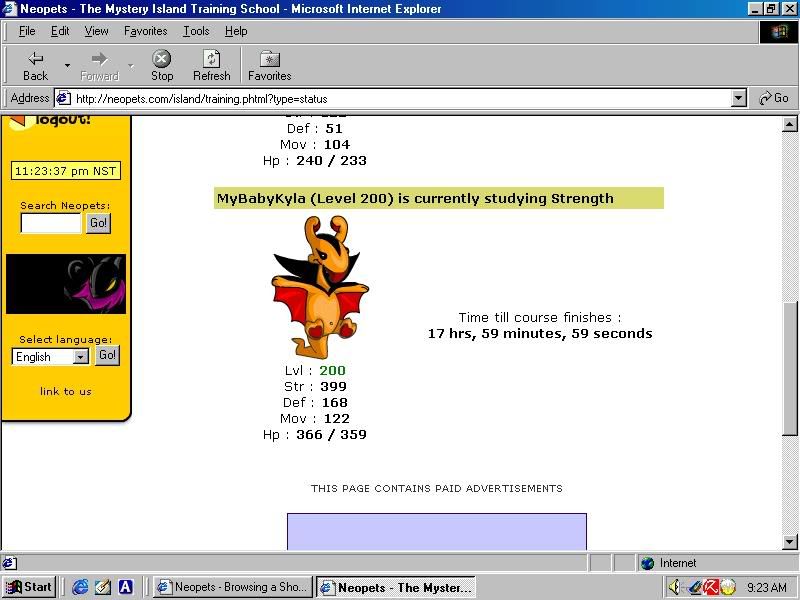
Task: Click 'THIS PAGE CONTAINS PAID ADVERTISEMENTS' notice
Action: [437, 488]
